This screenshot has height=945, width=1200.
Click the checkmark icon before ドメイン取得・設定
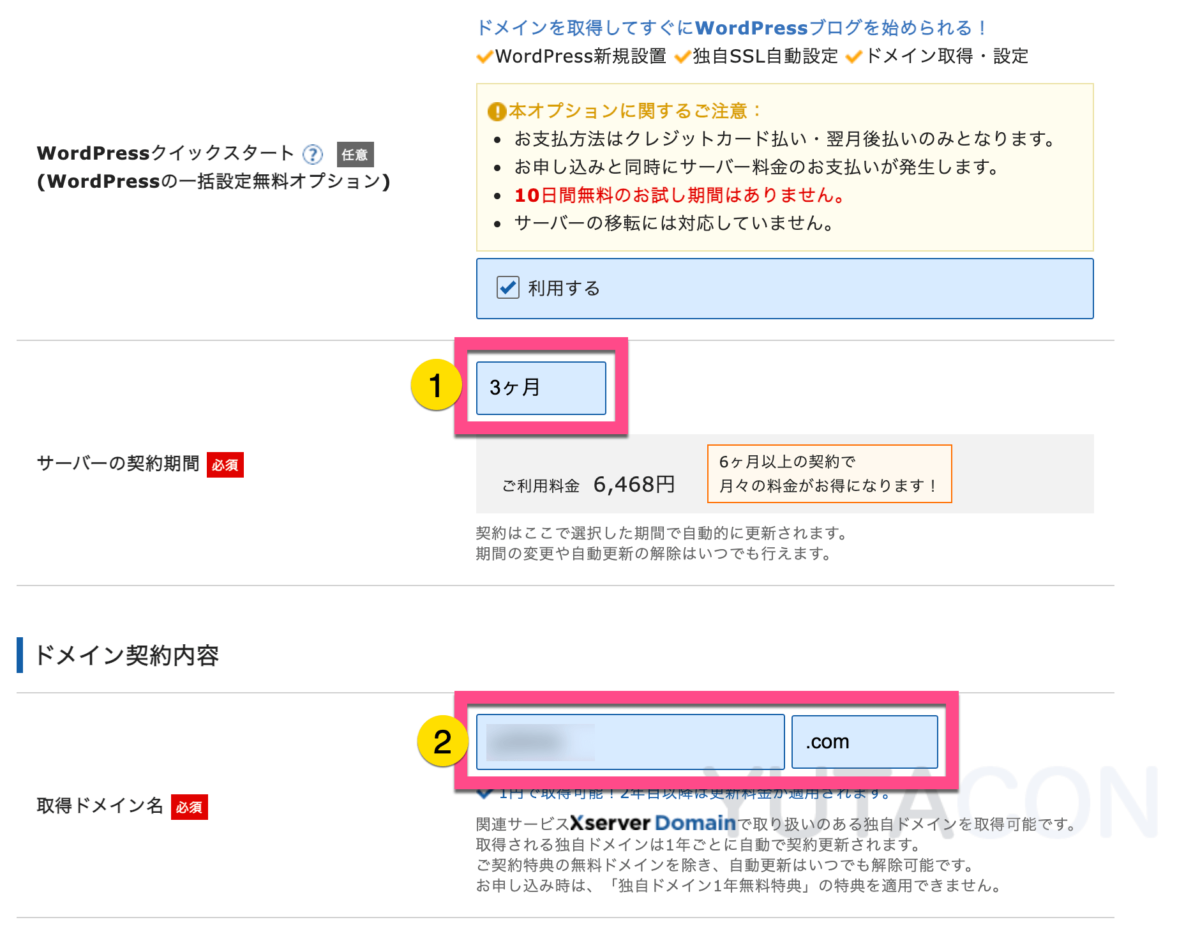[x=854, y=57]
